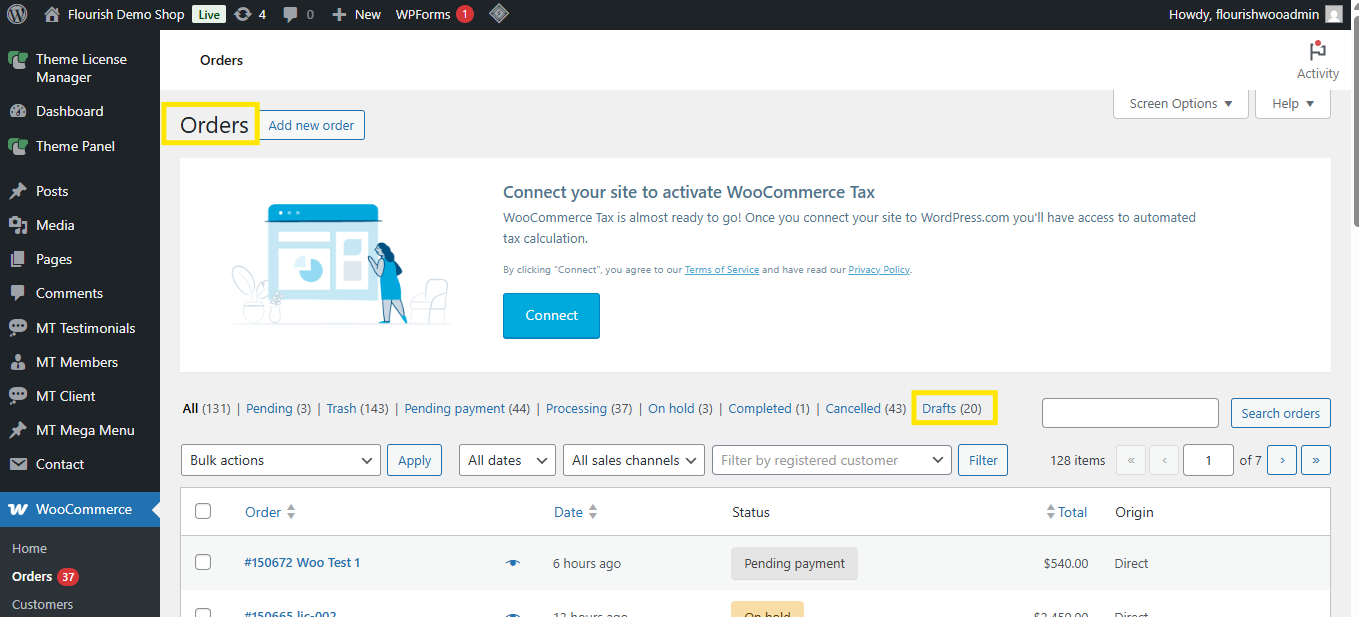The image size is (1359, 617).
Task: Click the Live status badge
Action: (x=208, y=14)
